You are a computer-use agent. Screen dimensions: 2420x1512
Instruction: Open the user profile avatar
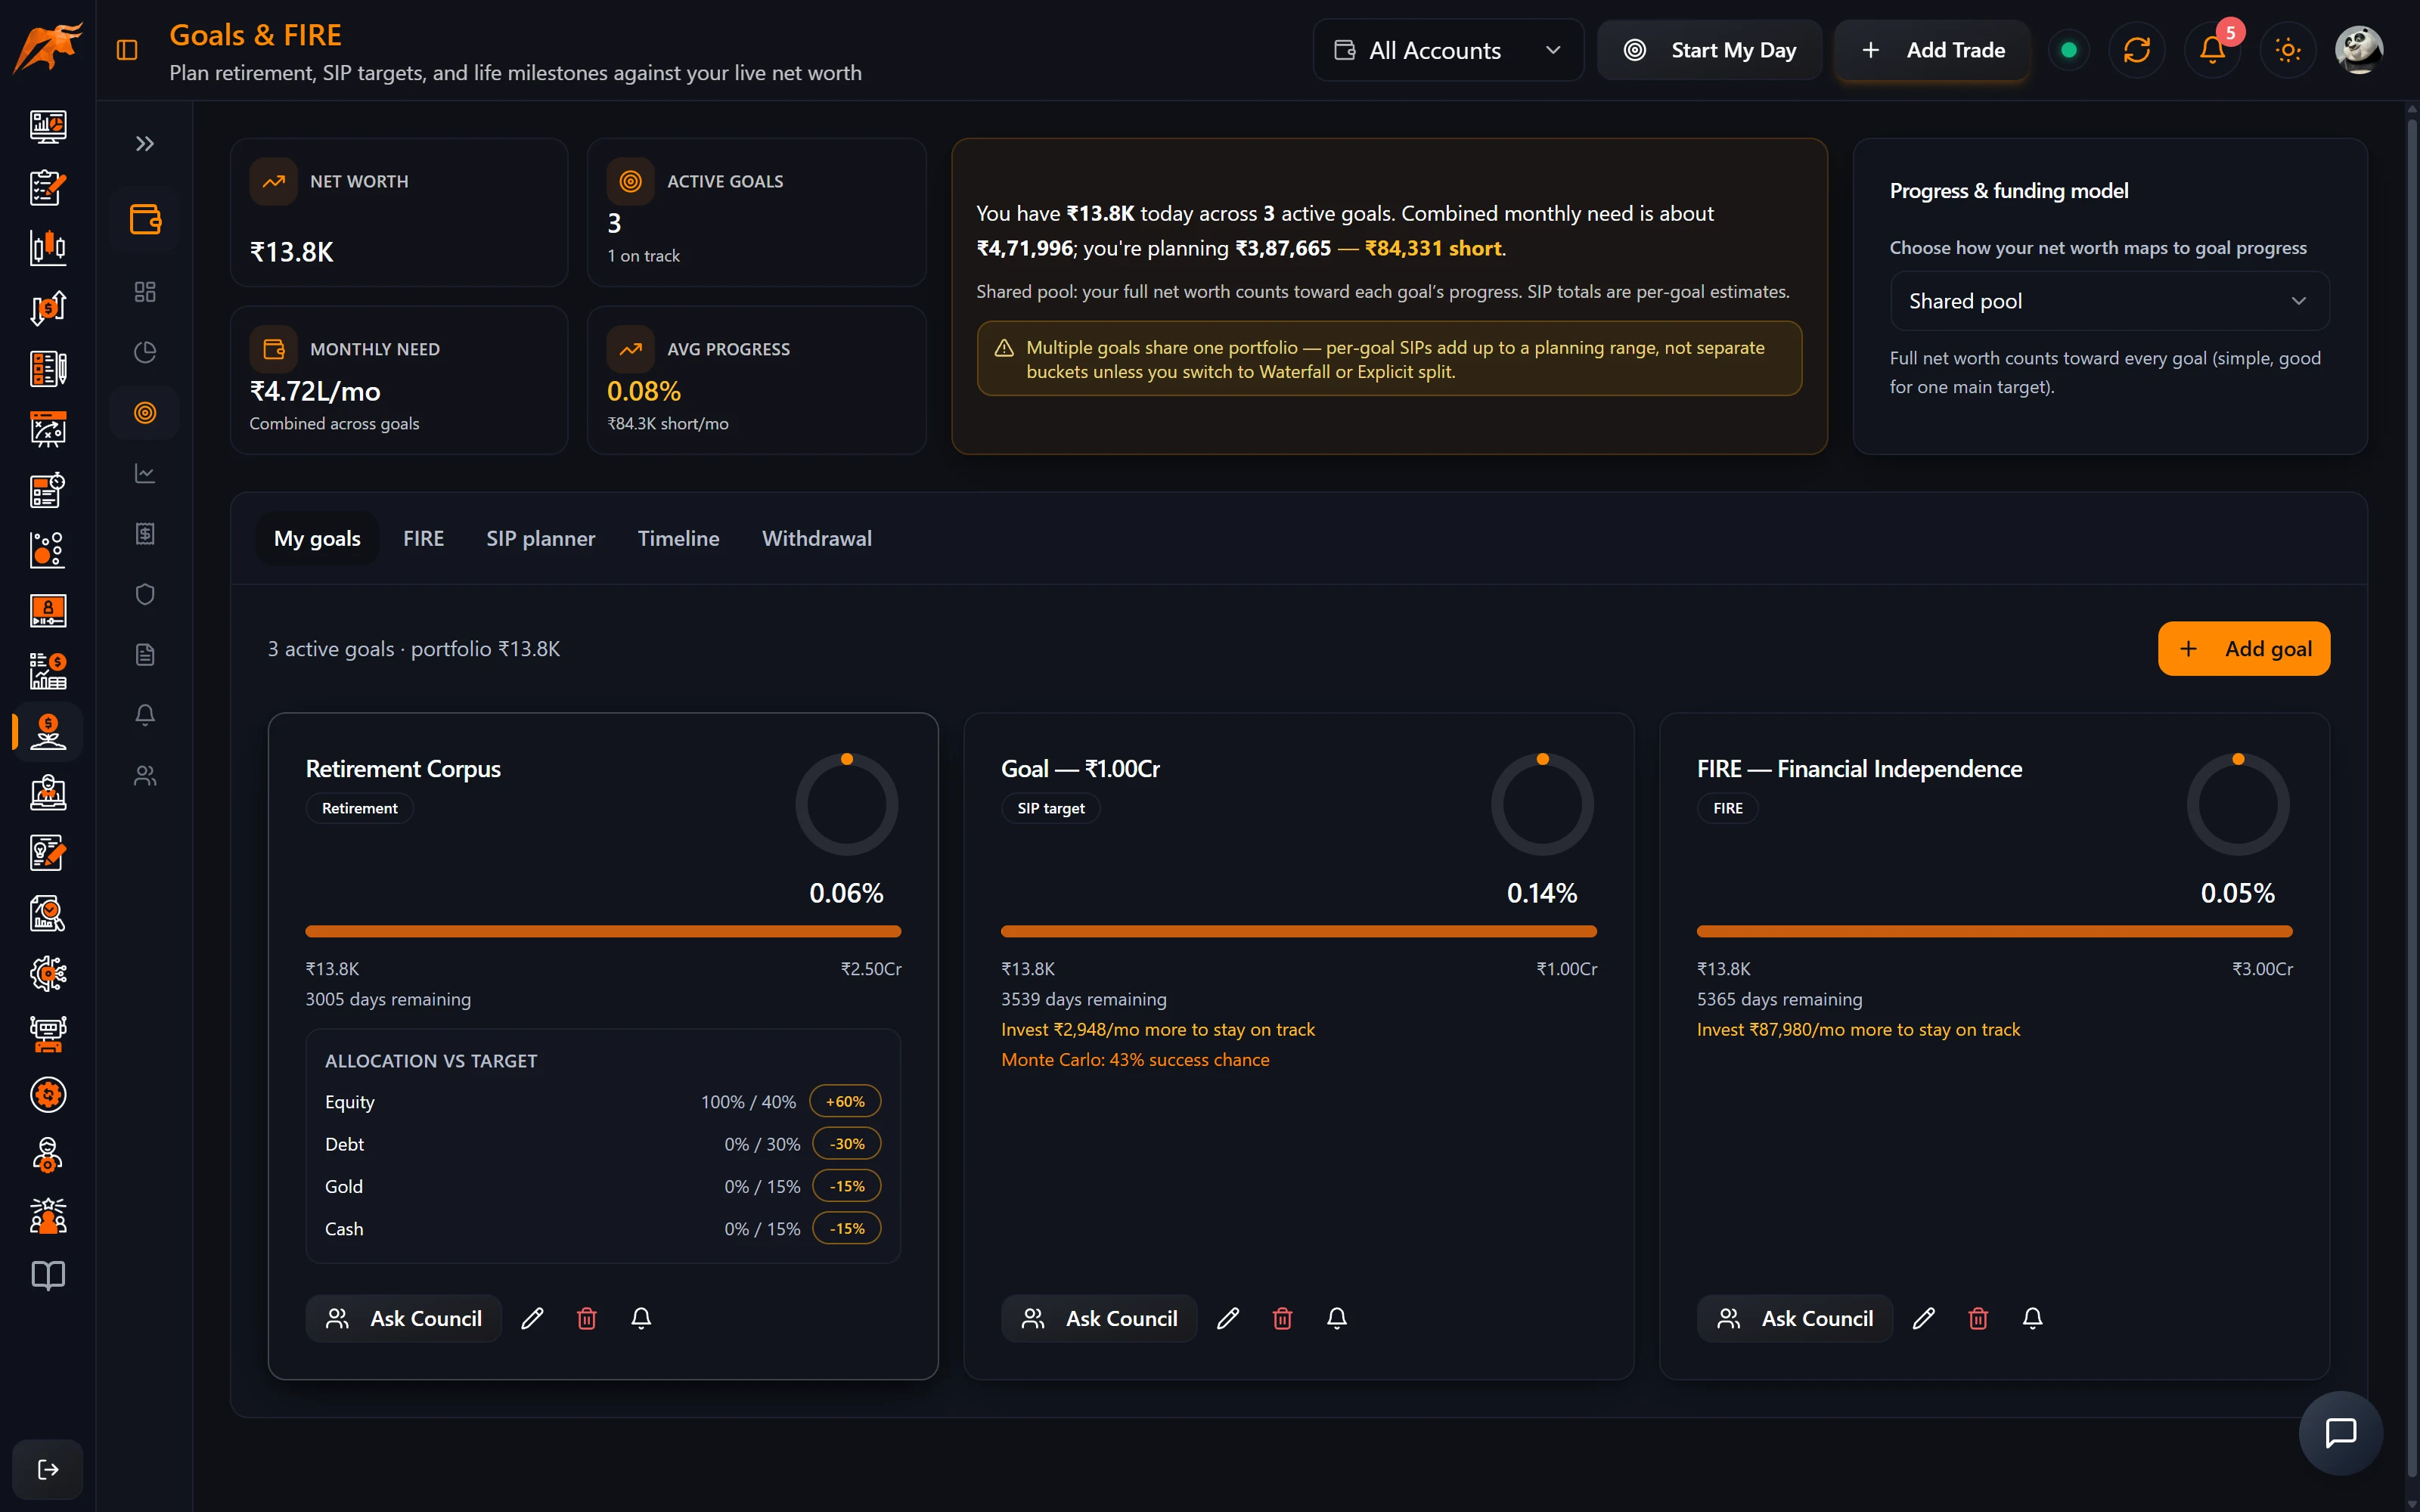(x=2359, y=50)
